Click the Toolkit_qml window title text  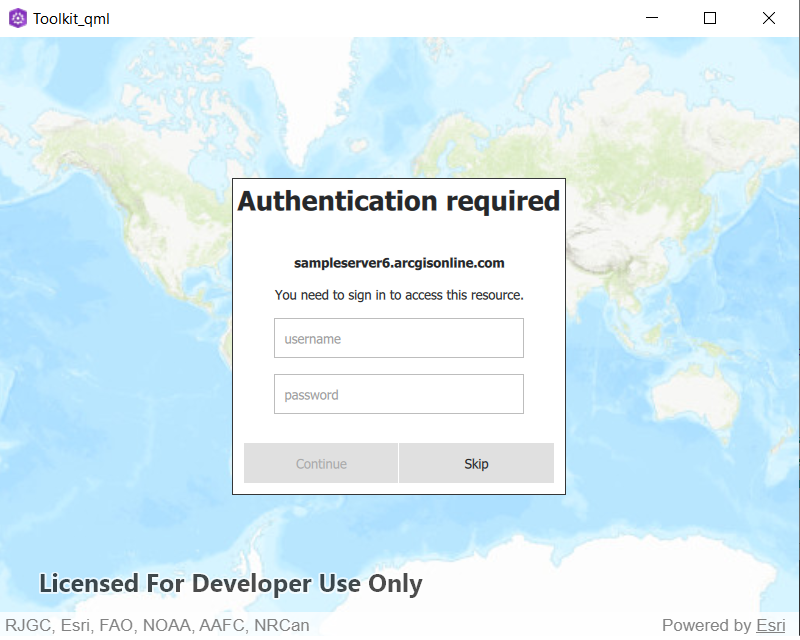[x=70, y=18]
